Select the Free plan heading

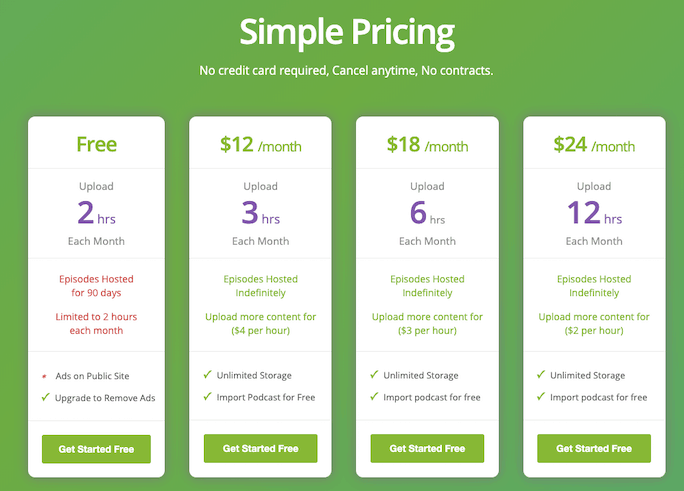click(96, 144)
